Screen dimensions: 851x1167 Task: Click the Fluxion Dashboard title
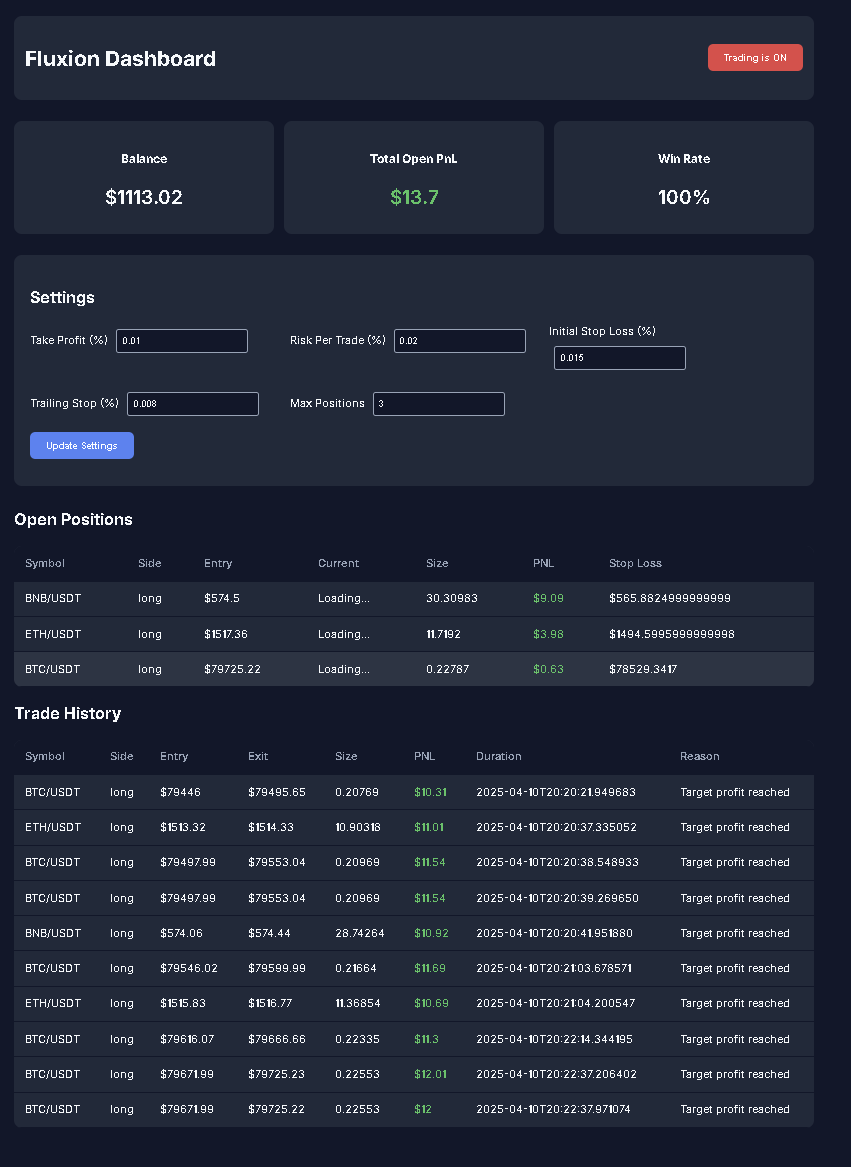(121, 58)
